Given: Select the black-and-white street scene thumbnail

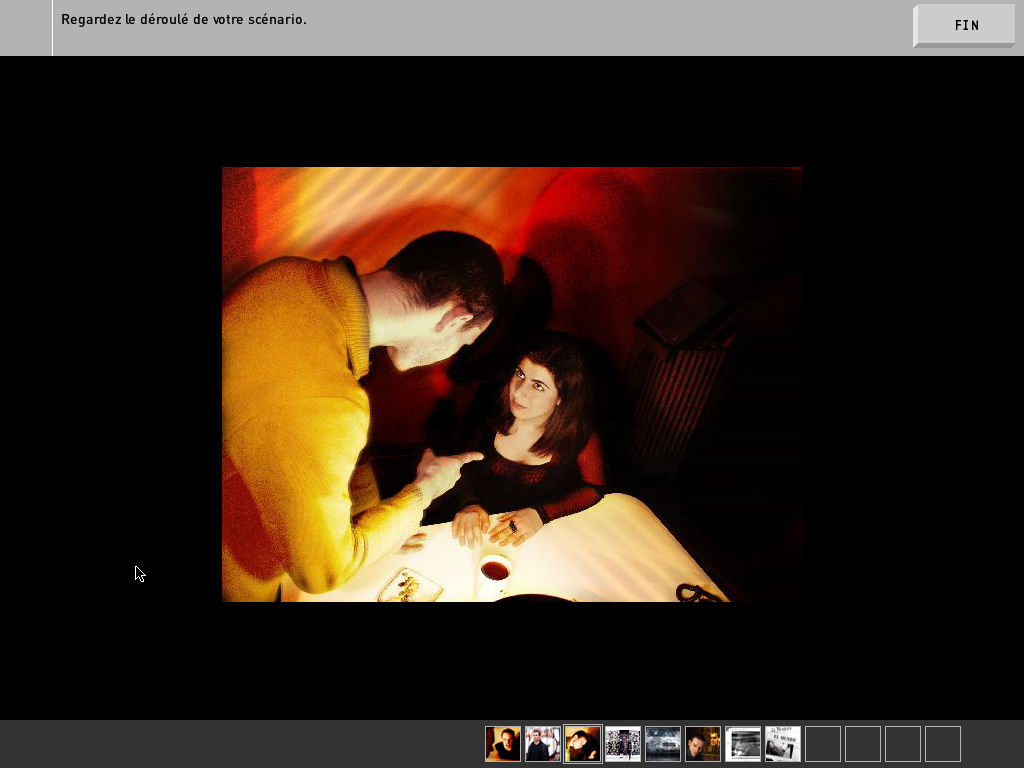Looking at the screenshot, I should coord(623,744).
